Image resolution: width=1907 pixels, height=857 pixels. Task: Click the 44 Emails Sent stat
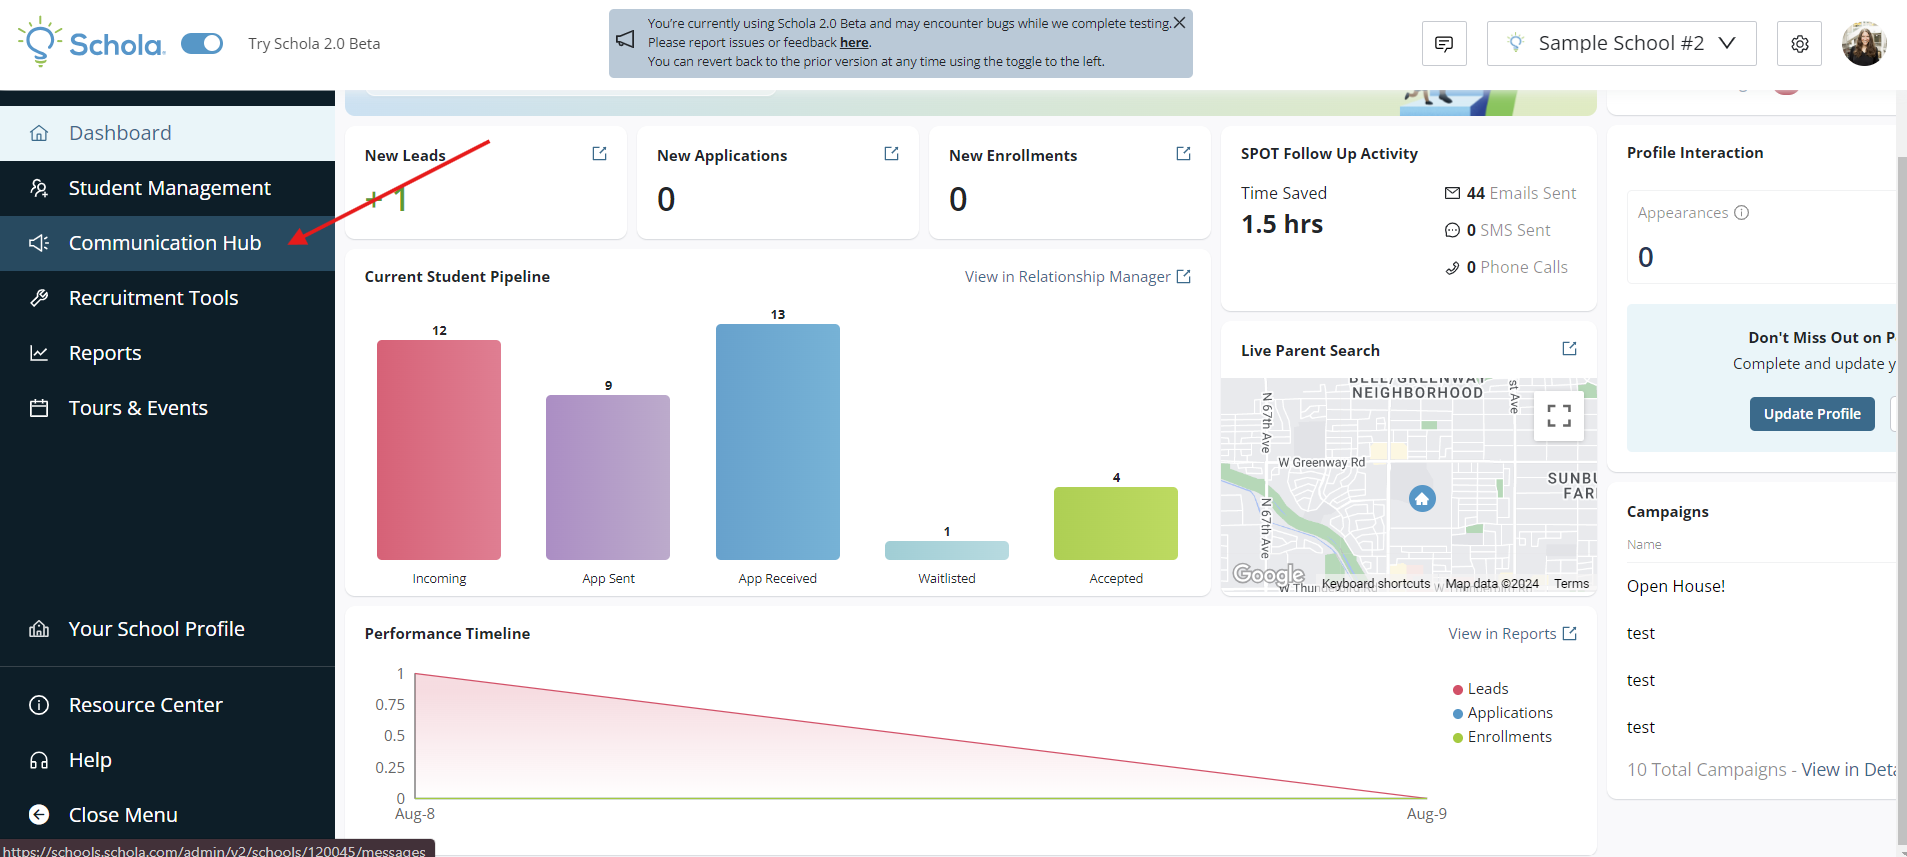pos(1510,193)
